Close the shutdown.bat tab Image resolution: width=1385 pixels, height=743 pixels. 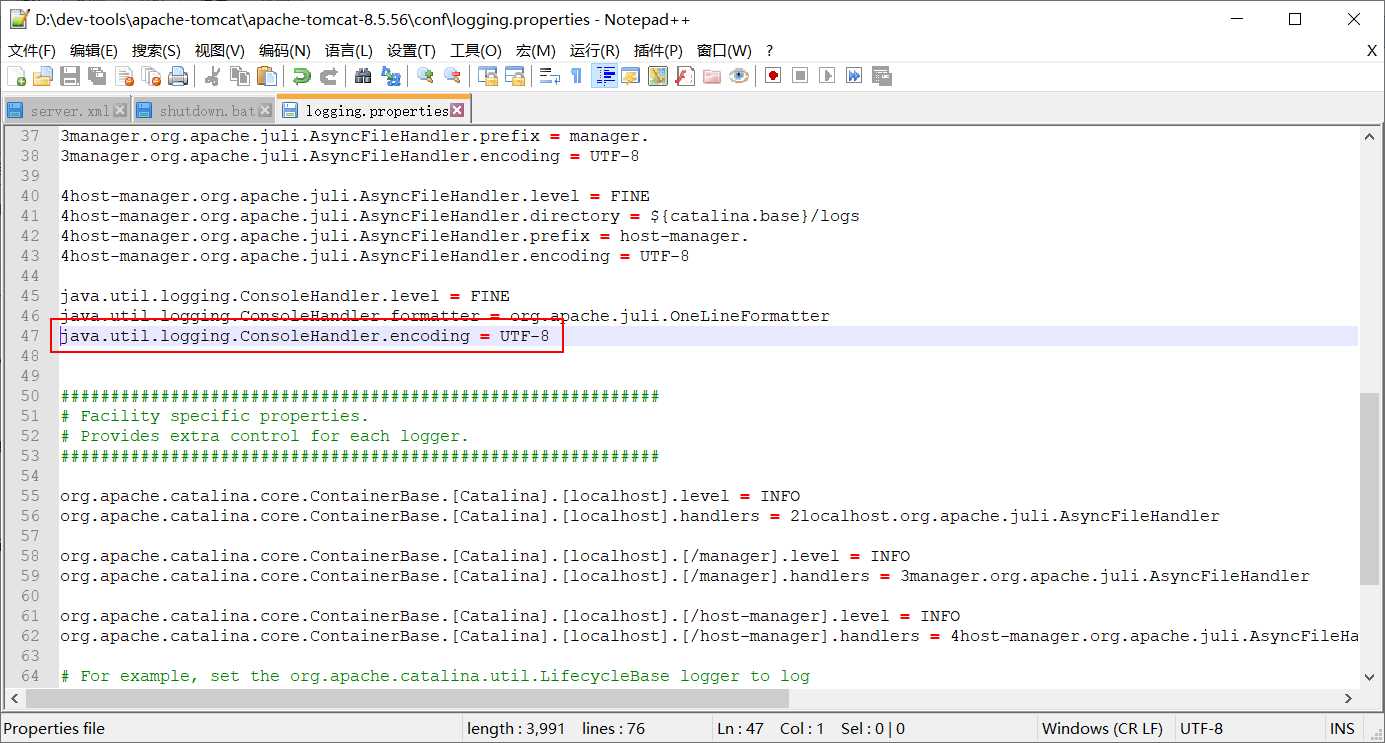coord(265,110)
